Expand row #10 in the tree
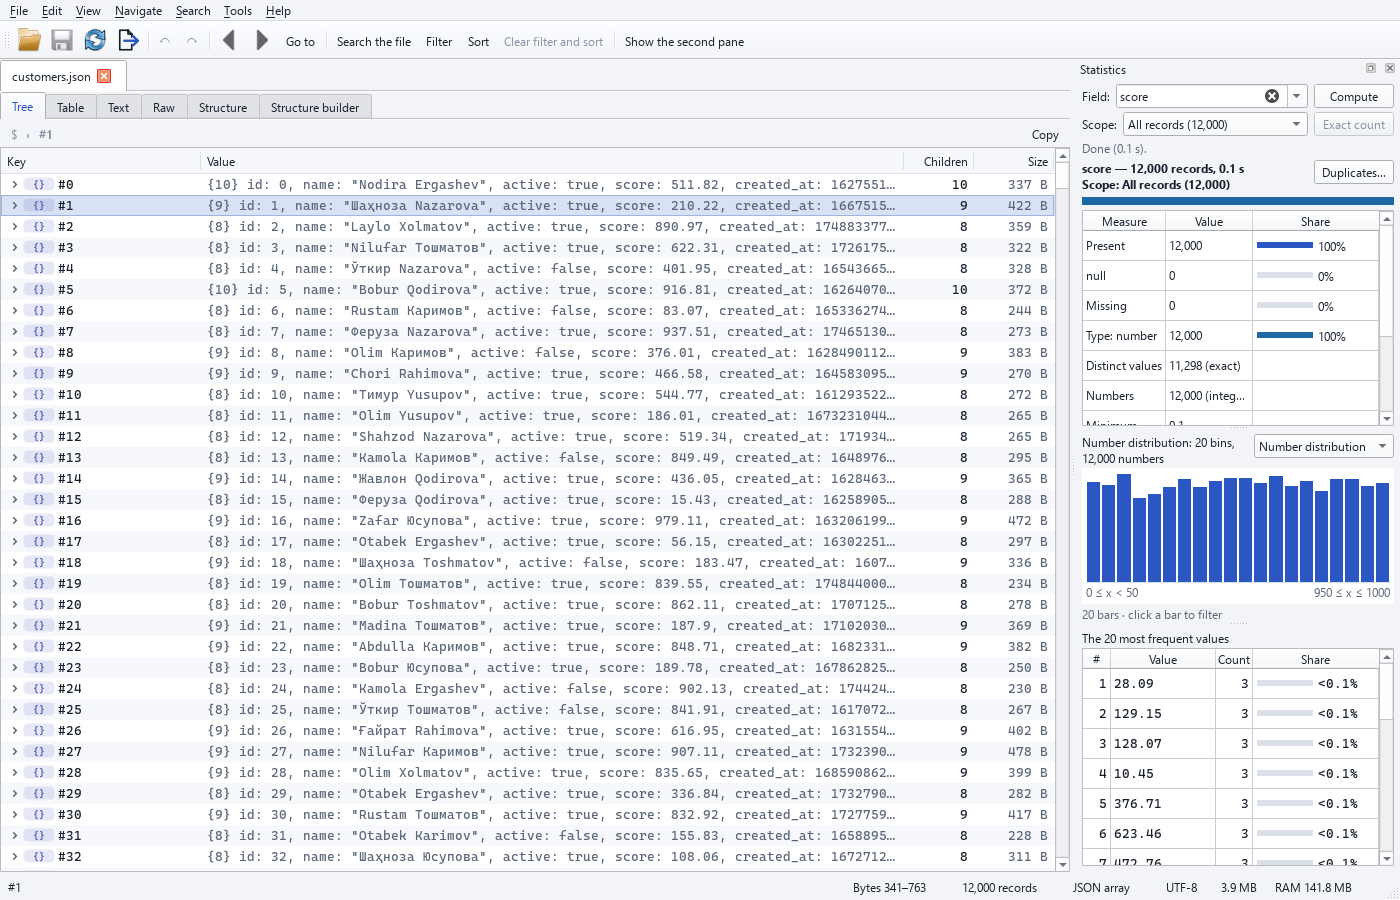Screen dimensions: 1400x900 14,394
